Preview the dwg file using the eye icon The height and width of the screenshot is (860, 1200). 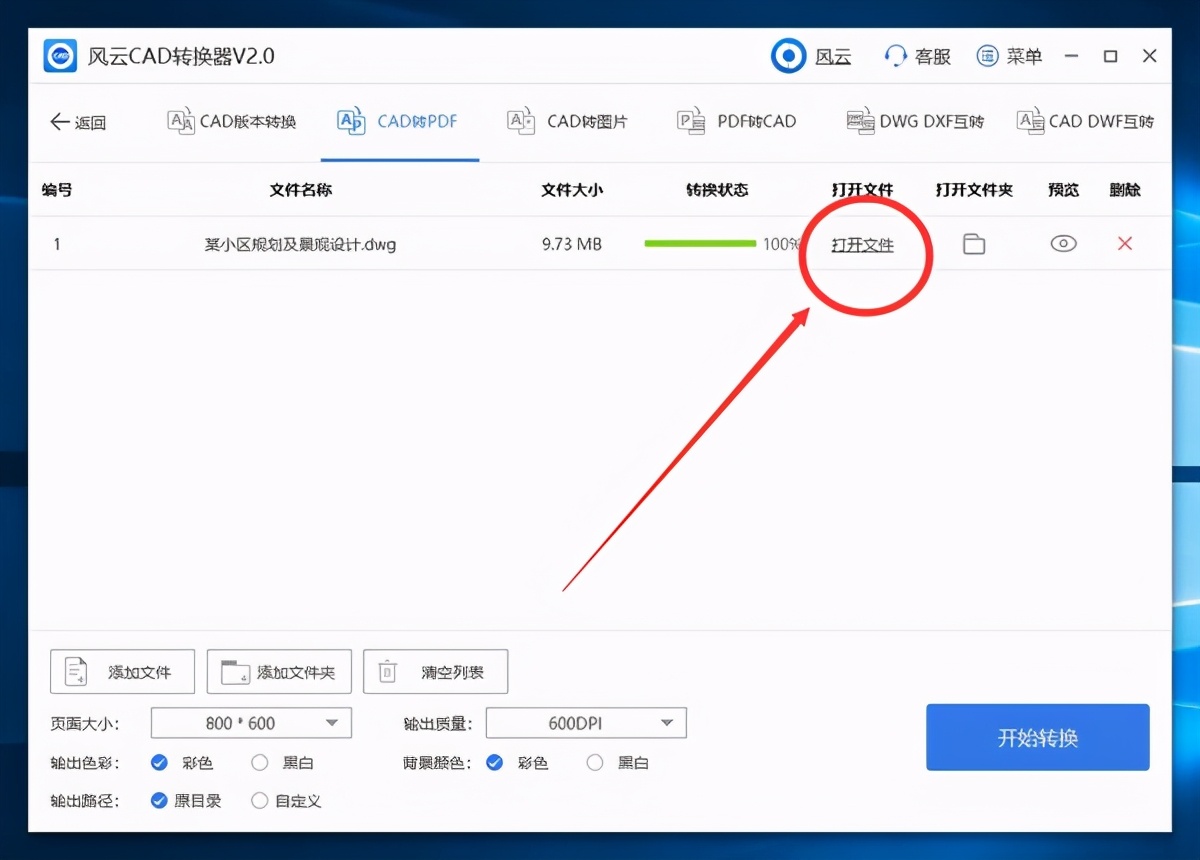(1062, 243)
